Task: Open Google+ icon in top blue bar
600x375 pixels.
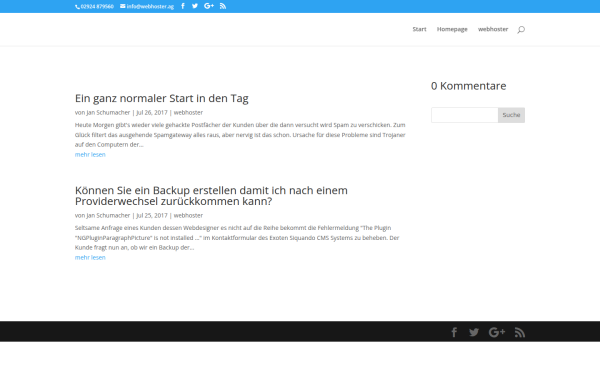Action: 209,6
